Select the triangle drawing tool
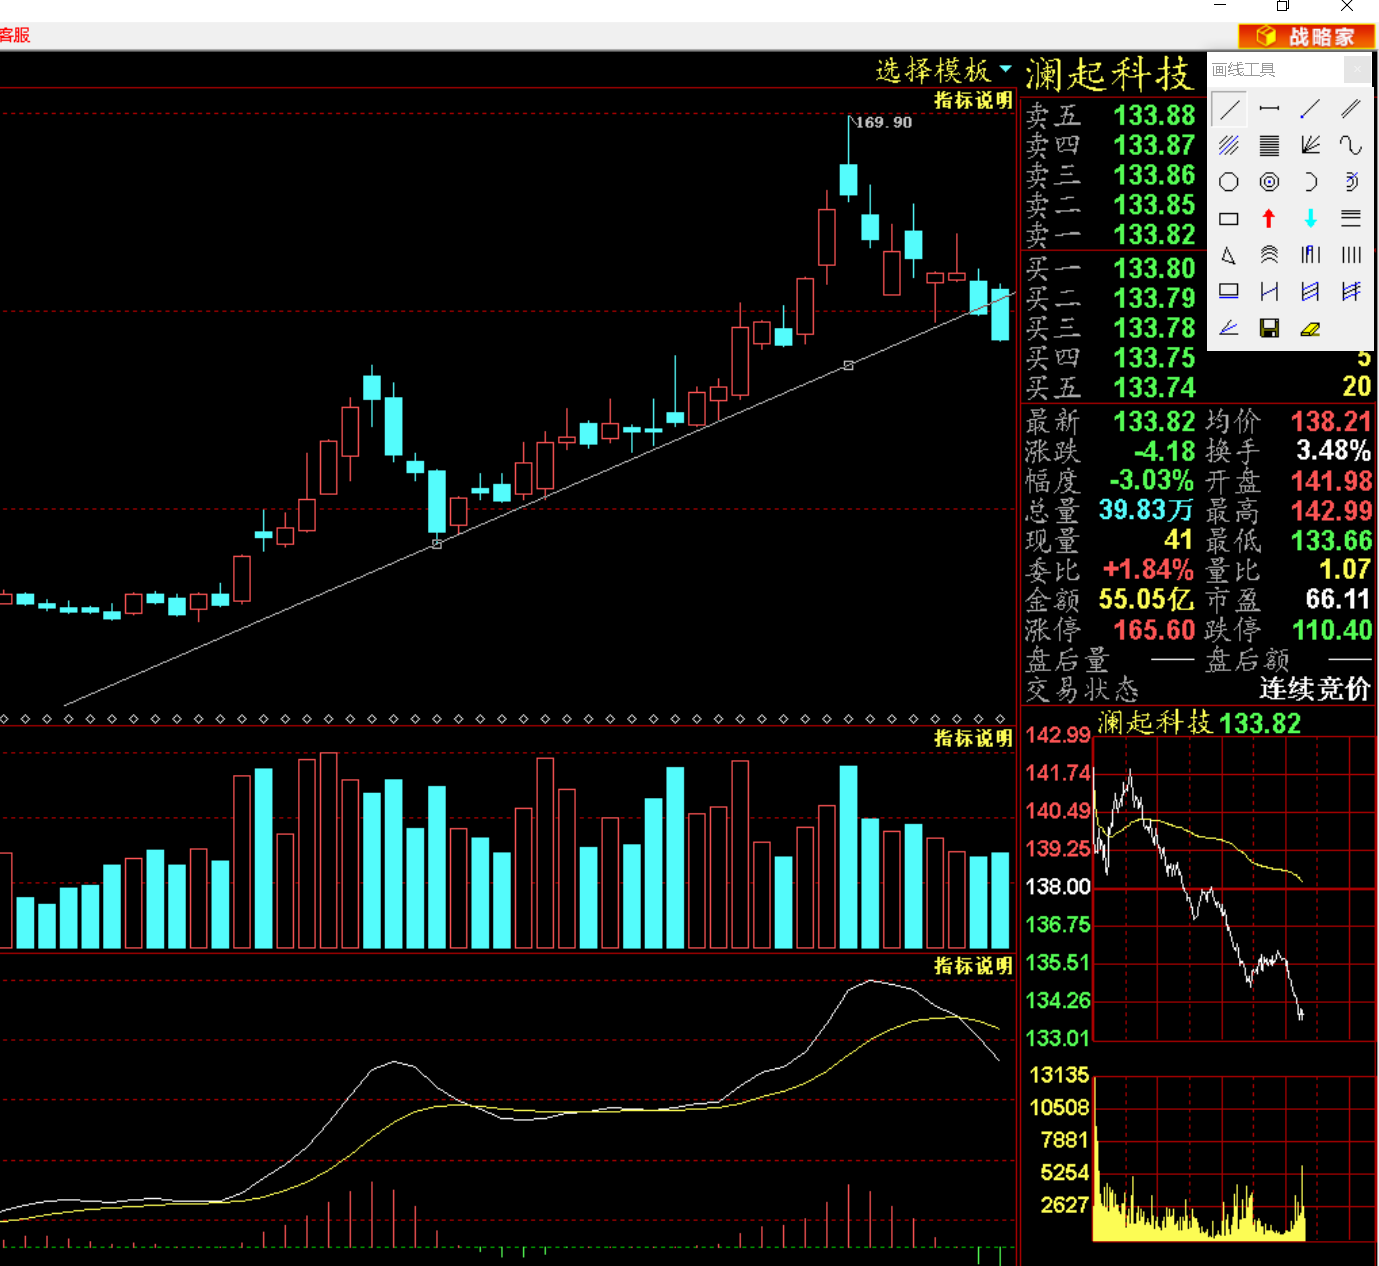The width and height of the screenshot is (1379, 1266). pos(1229,255)
